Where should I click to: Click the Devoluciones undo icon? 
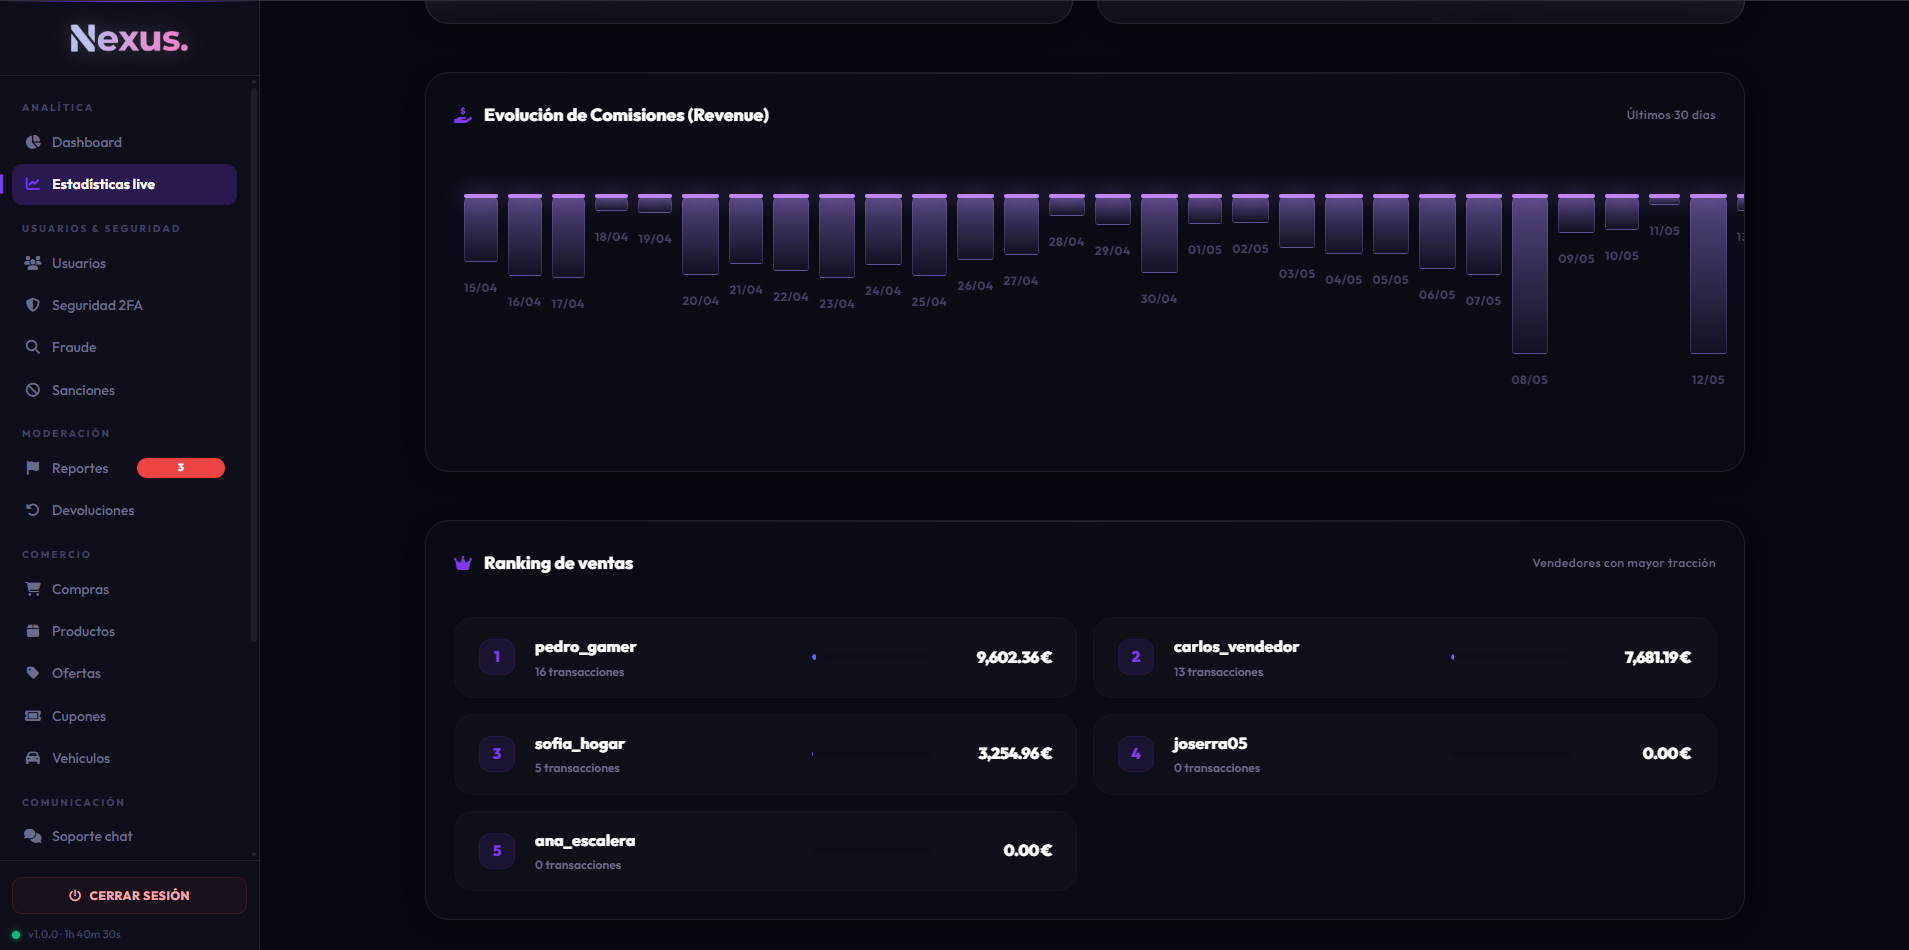click(33, 510)
